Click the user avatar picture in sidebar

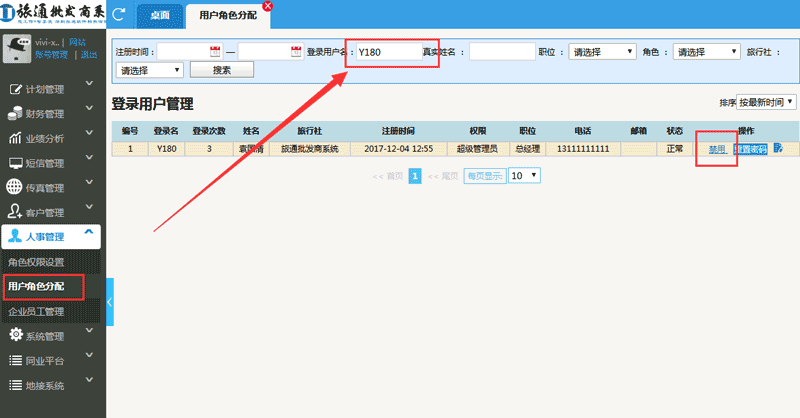pyautogui.click(x=17, y=50)
